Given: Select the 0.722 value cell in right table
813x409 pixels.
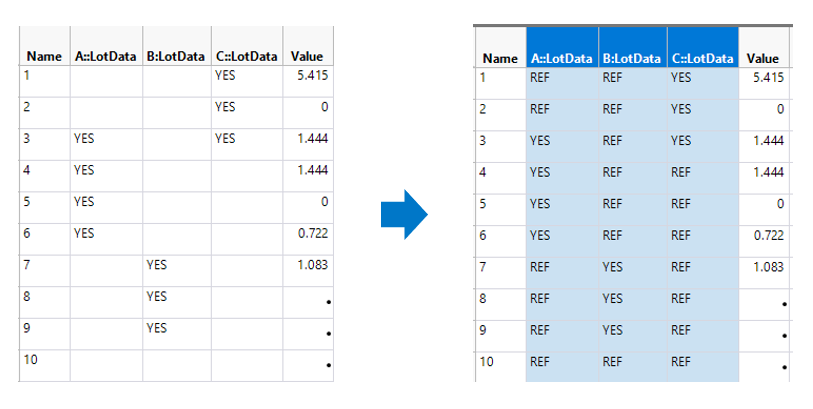Looking at the screenshot, I should tap(767, 235).
